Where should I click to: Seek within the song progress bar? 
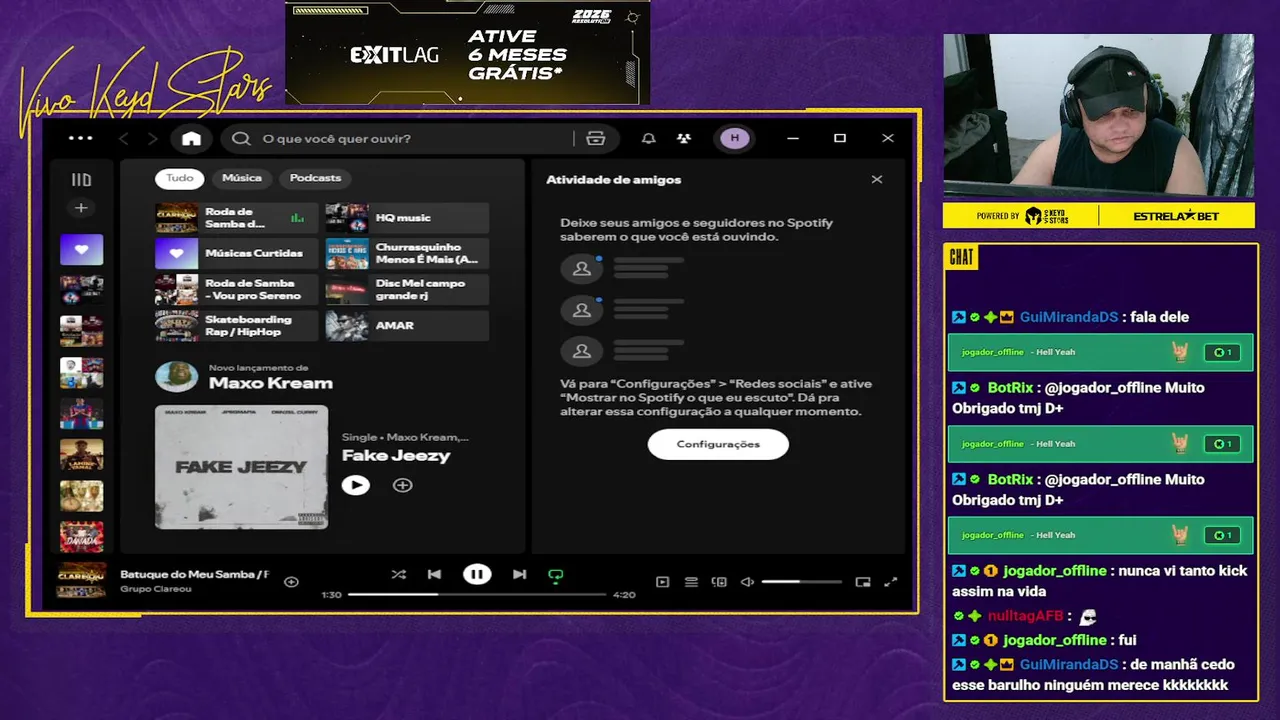477,594
